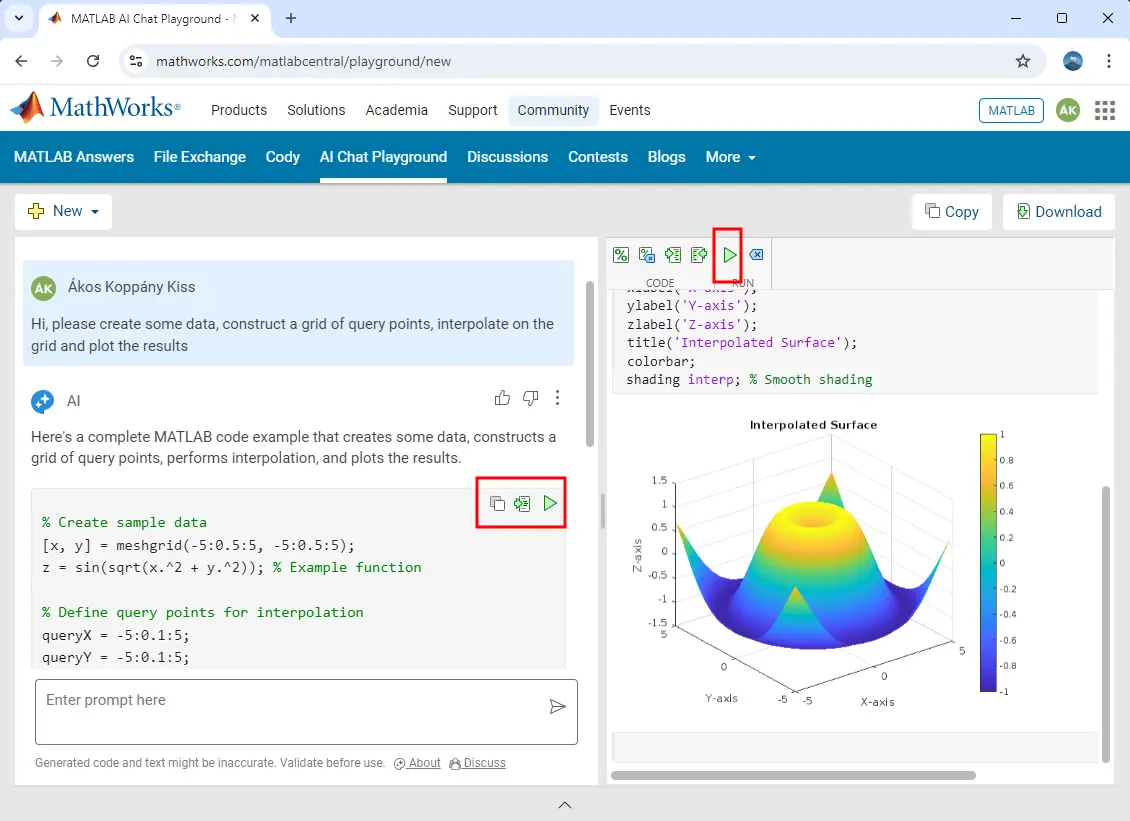
Task: Copy the AI code snippet with the copy icon
Action: [497, 503]
